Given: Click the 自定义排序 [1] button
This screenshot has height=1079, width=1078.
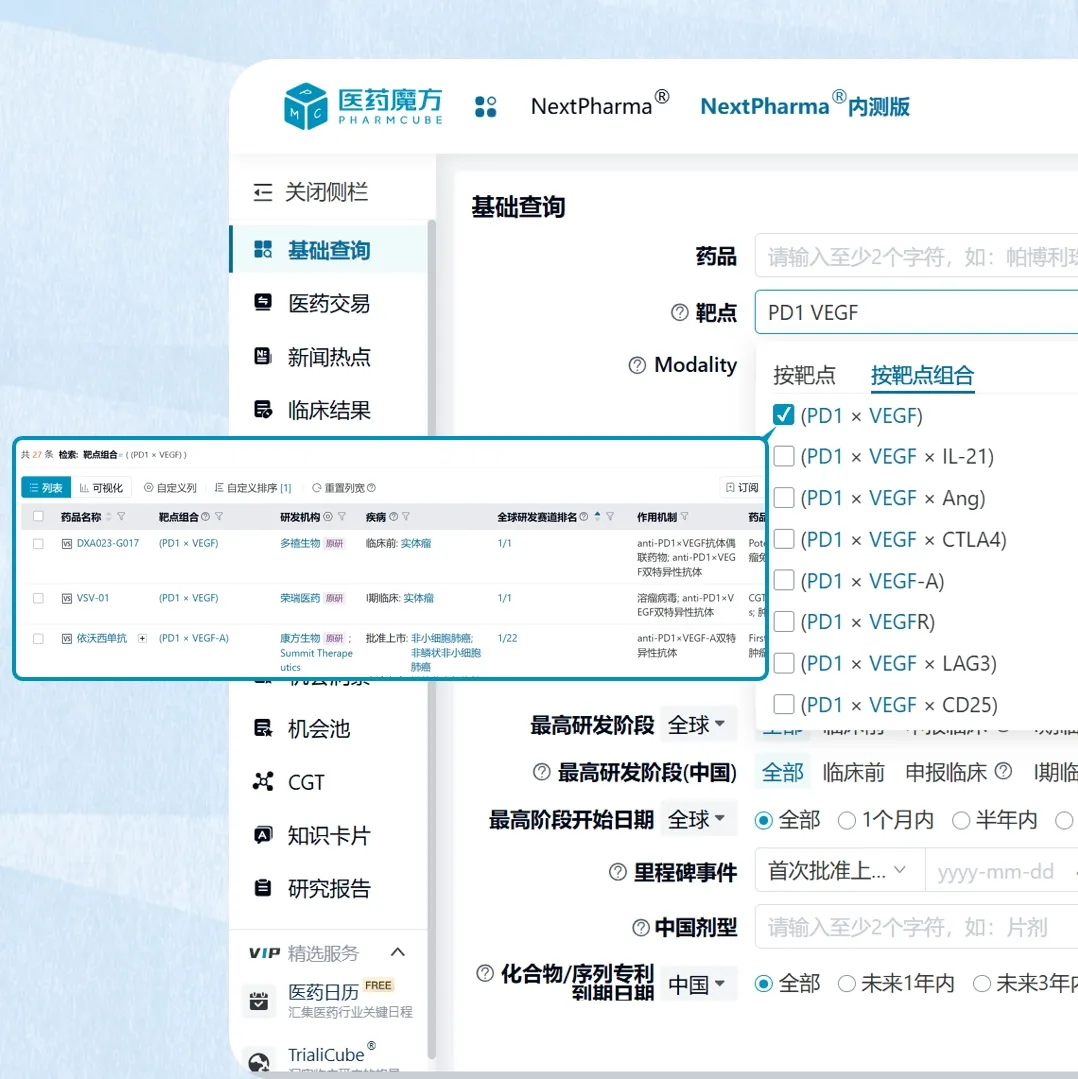Looking at the screenshot, I should [253, 488].
